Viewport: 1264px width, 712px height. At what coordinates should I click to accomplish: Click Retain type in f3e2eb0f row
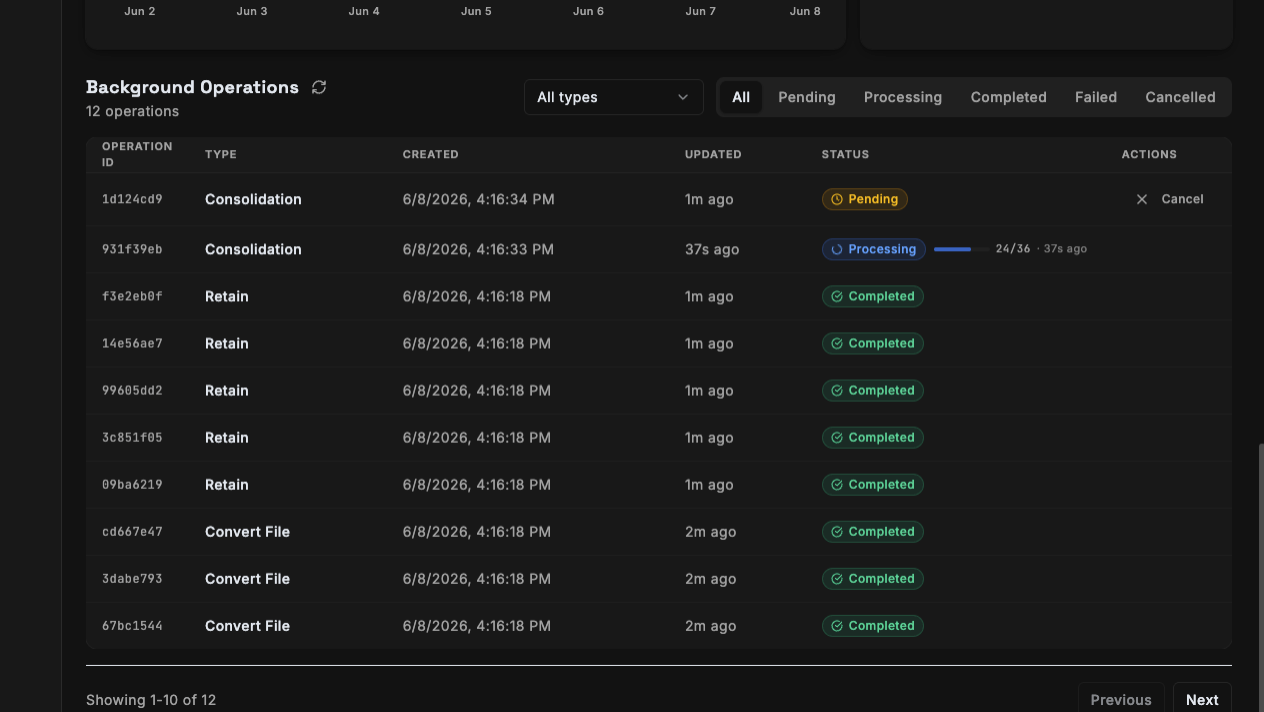point(227,296)
